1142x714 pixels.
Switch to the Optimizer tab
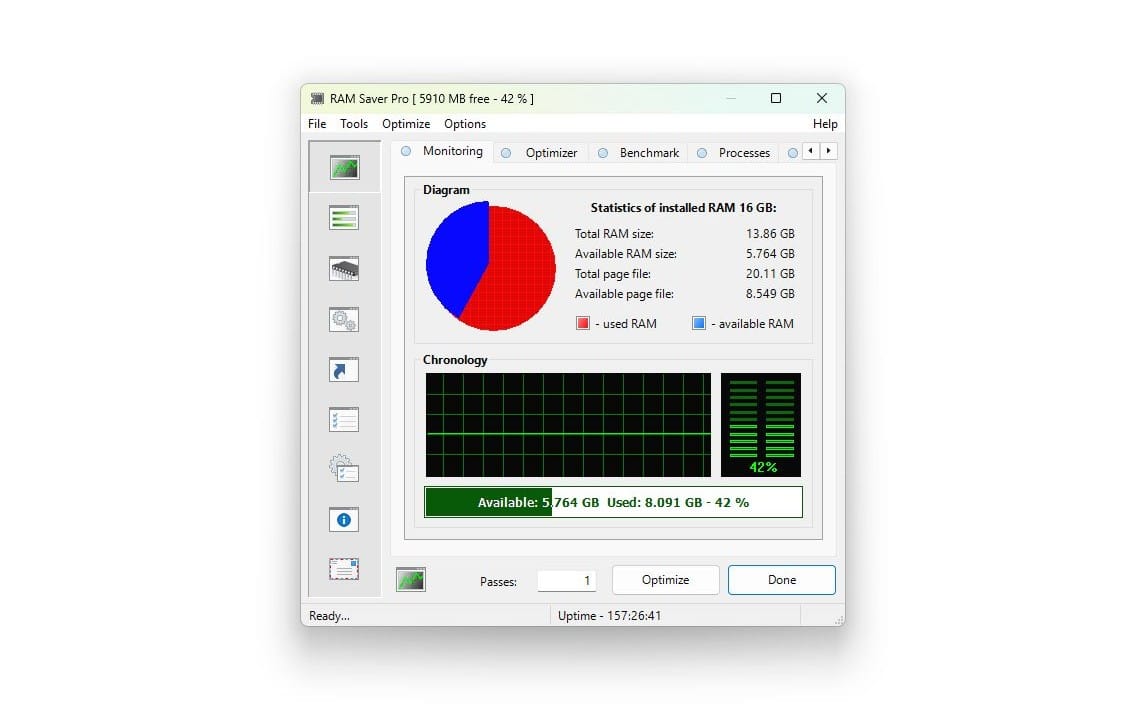tap(541, 152)
